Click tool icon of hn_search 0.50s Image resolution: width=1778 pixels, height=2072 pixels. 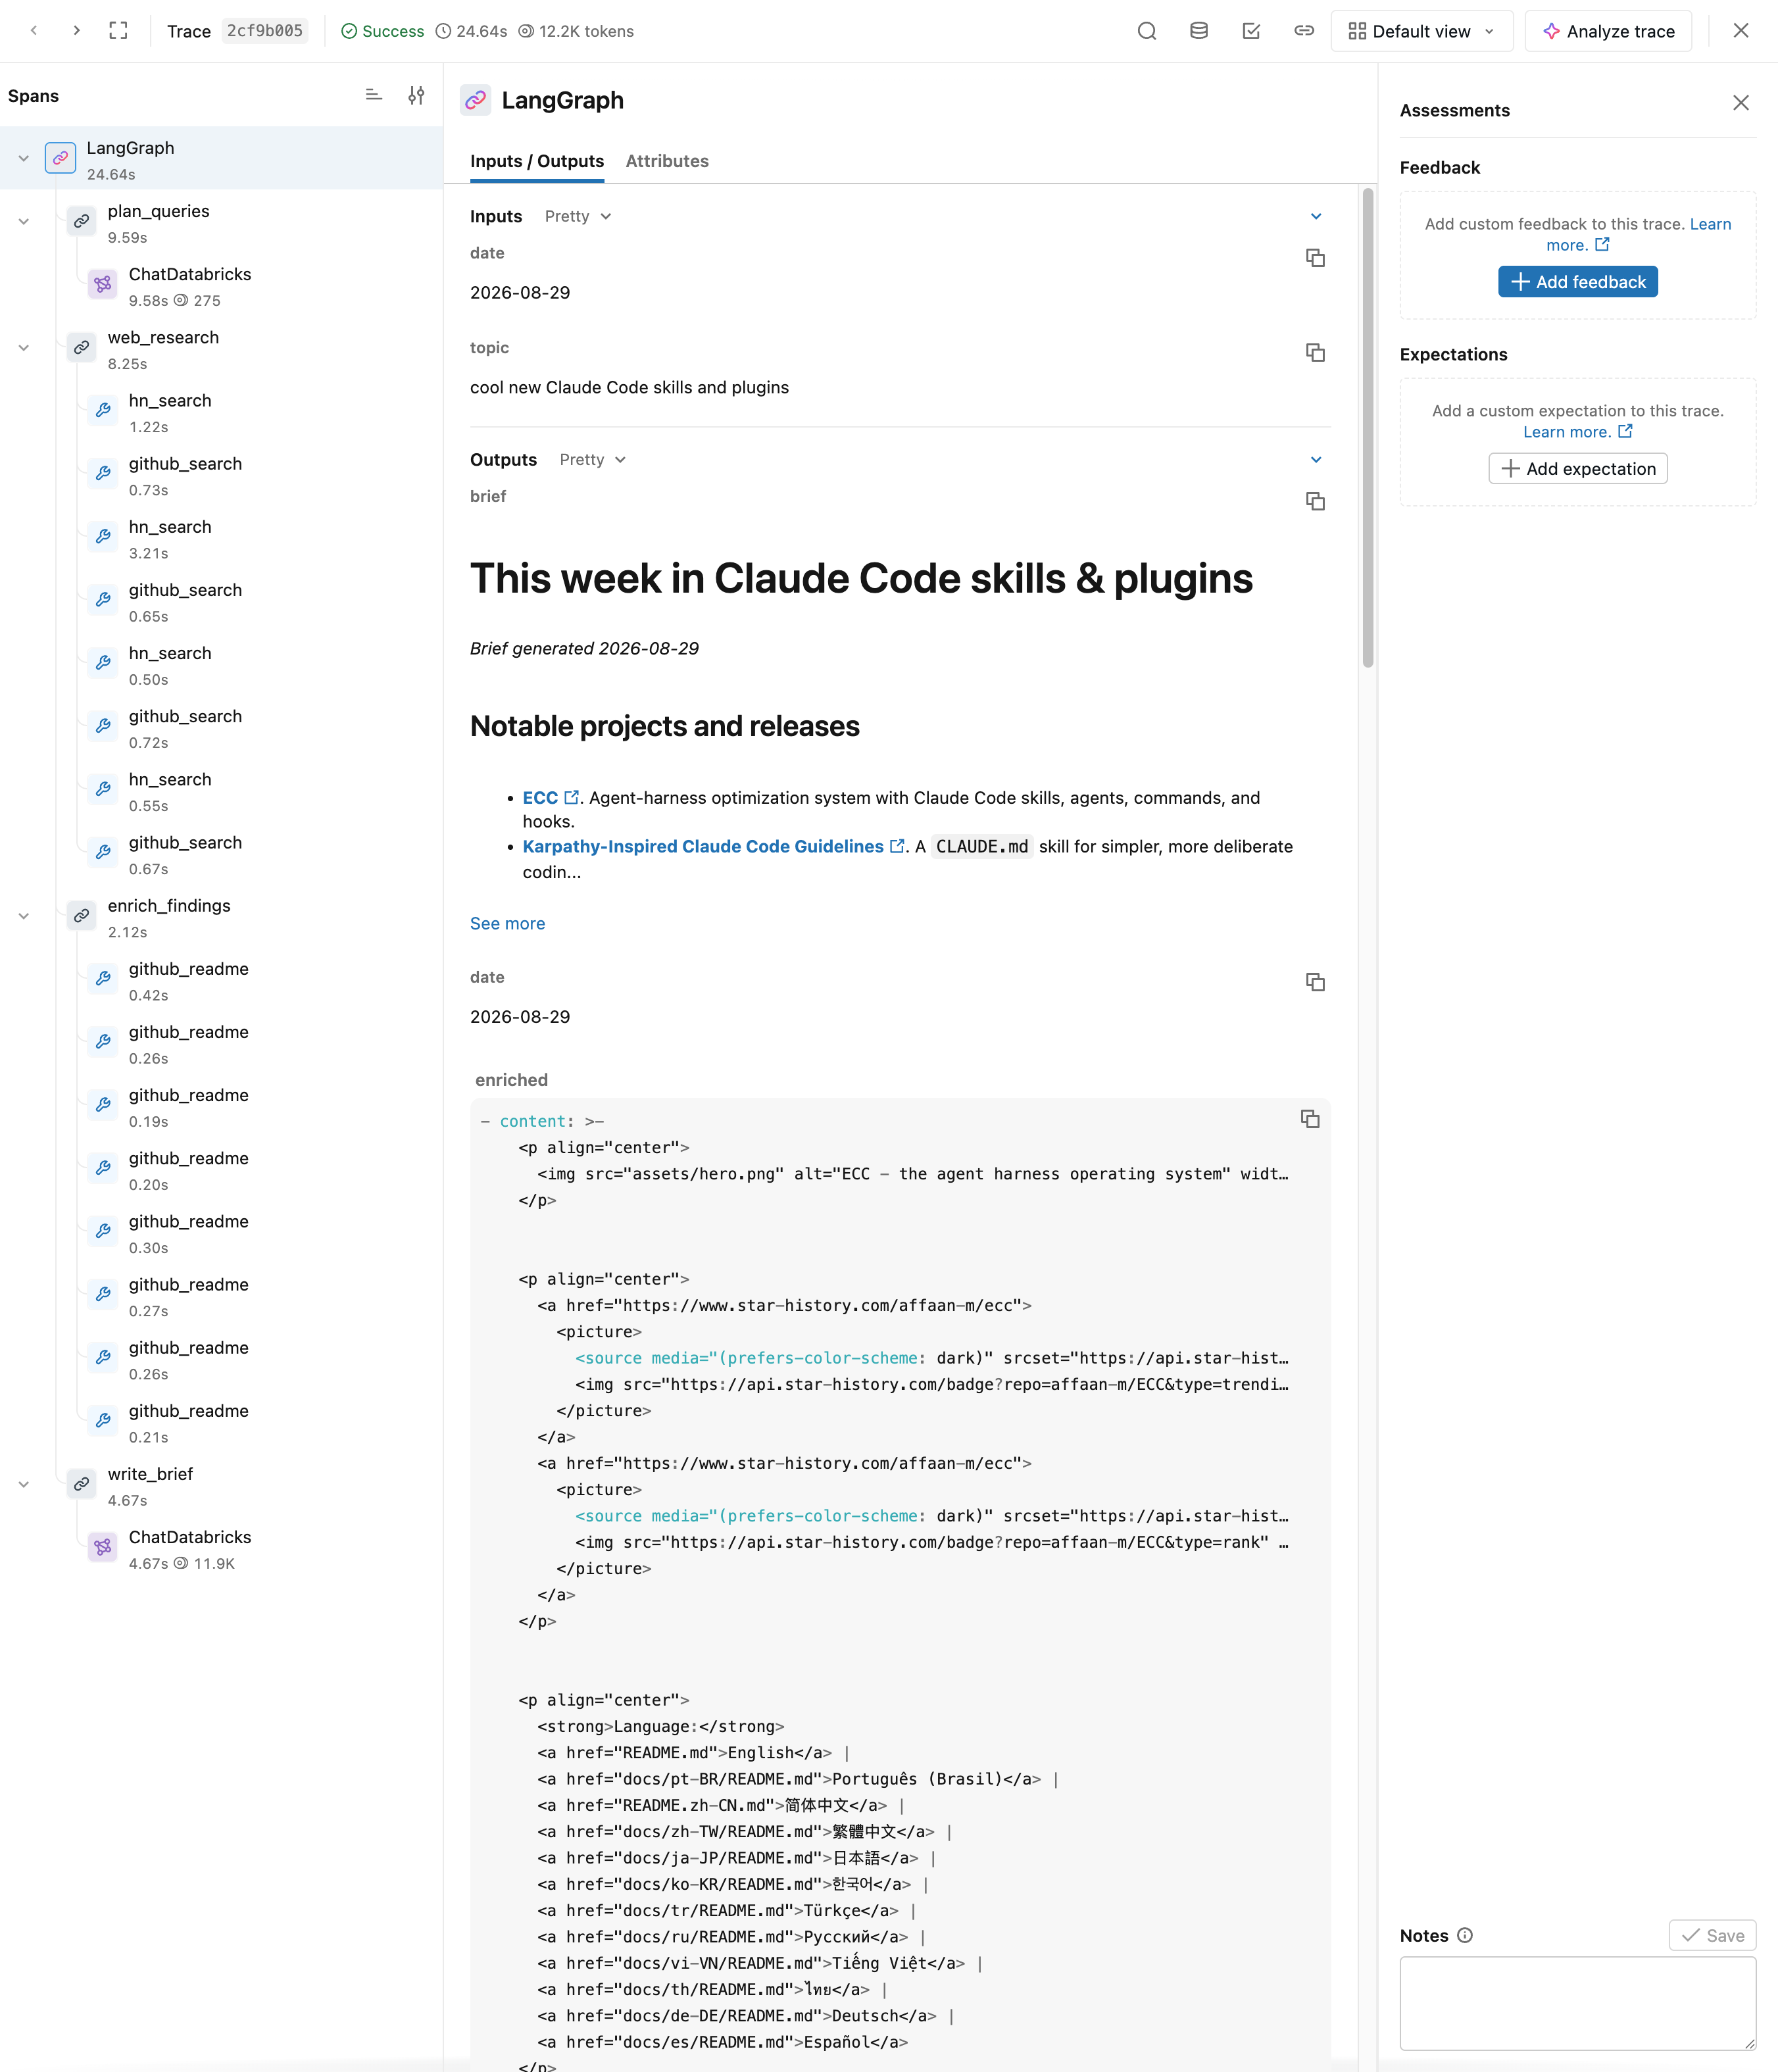pos(103,663)
